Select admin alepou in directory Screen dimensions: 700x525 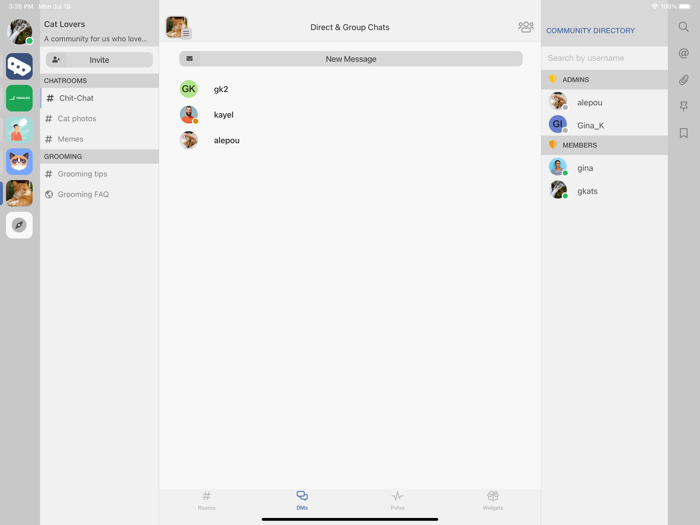[604, 102]
